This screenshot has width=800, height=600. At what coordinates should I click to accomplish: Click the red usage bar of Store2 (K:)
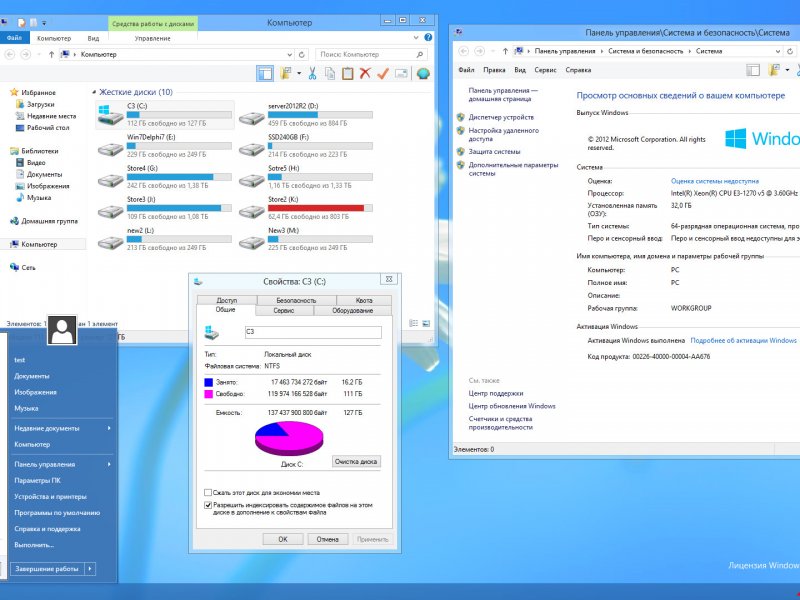pos(320,208)
